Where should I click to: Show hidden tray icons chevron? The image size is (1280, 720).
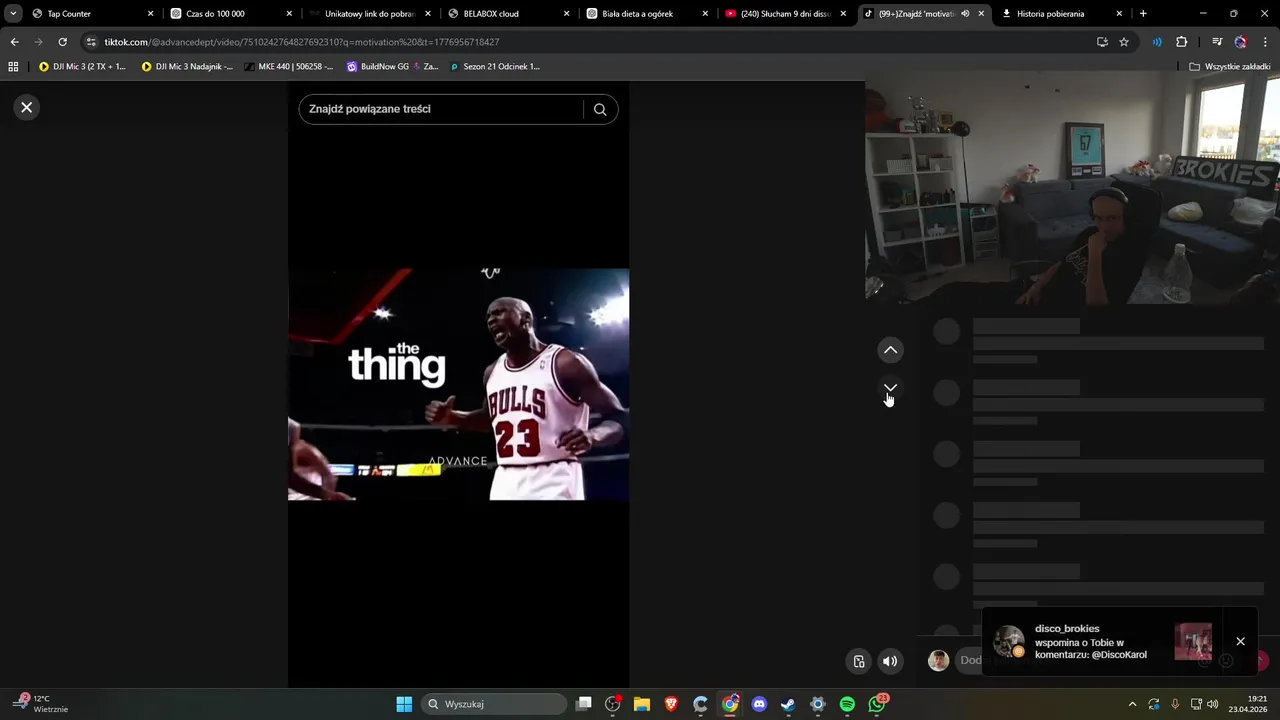click(1132, 704)
